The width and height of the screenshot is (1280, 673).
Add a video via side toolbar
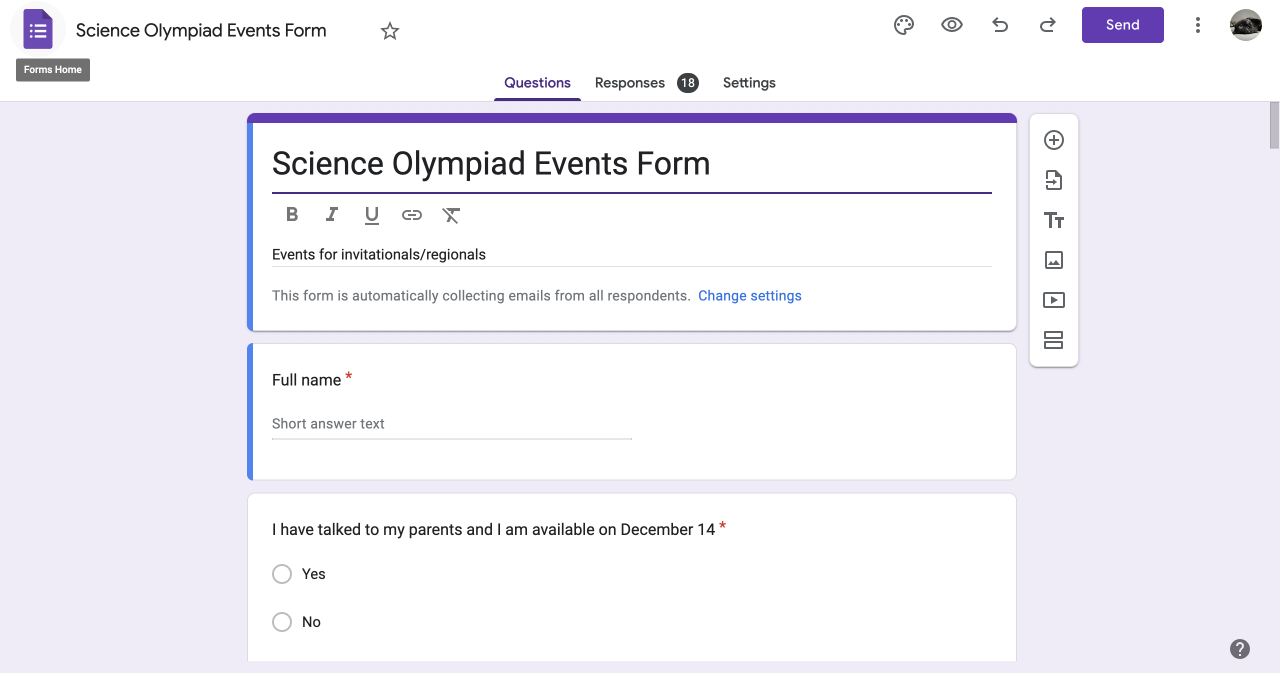[1053, 300]
